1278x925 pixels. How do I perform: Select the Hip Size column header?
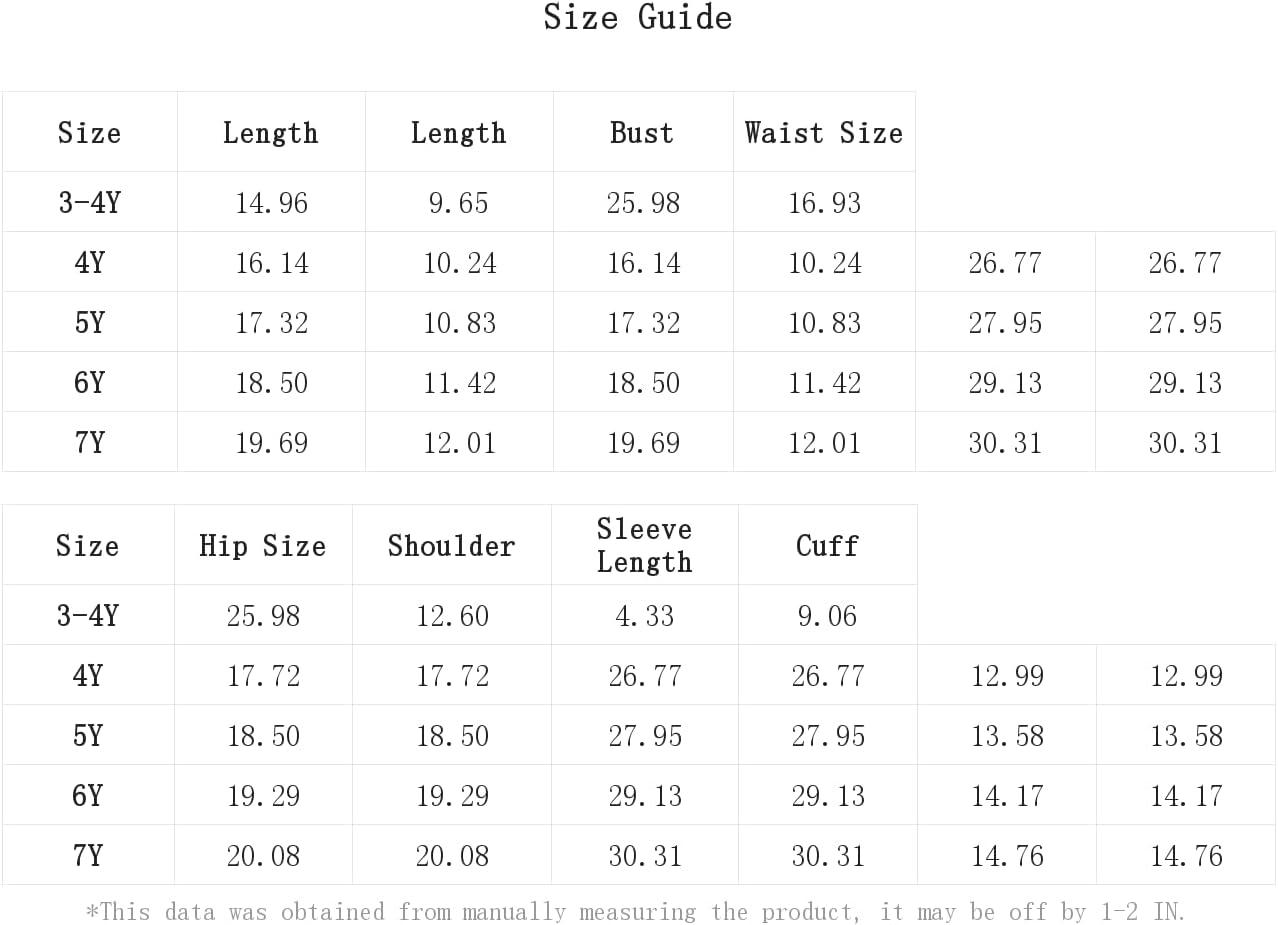[x=263, y=546]
